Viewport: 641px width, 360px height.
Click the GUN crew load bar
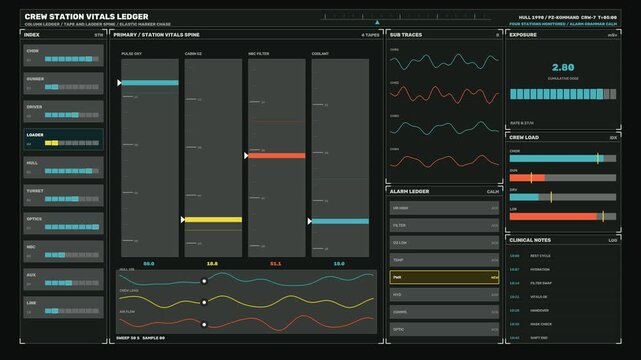[563, 178]
